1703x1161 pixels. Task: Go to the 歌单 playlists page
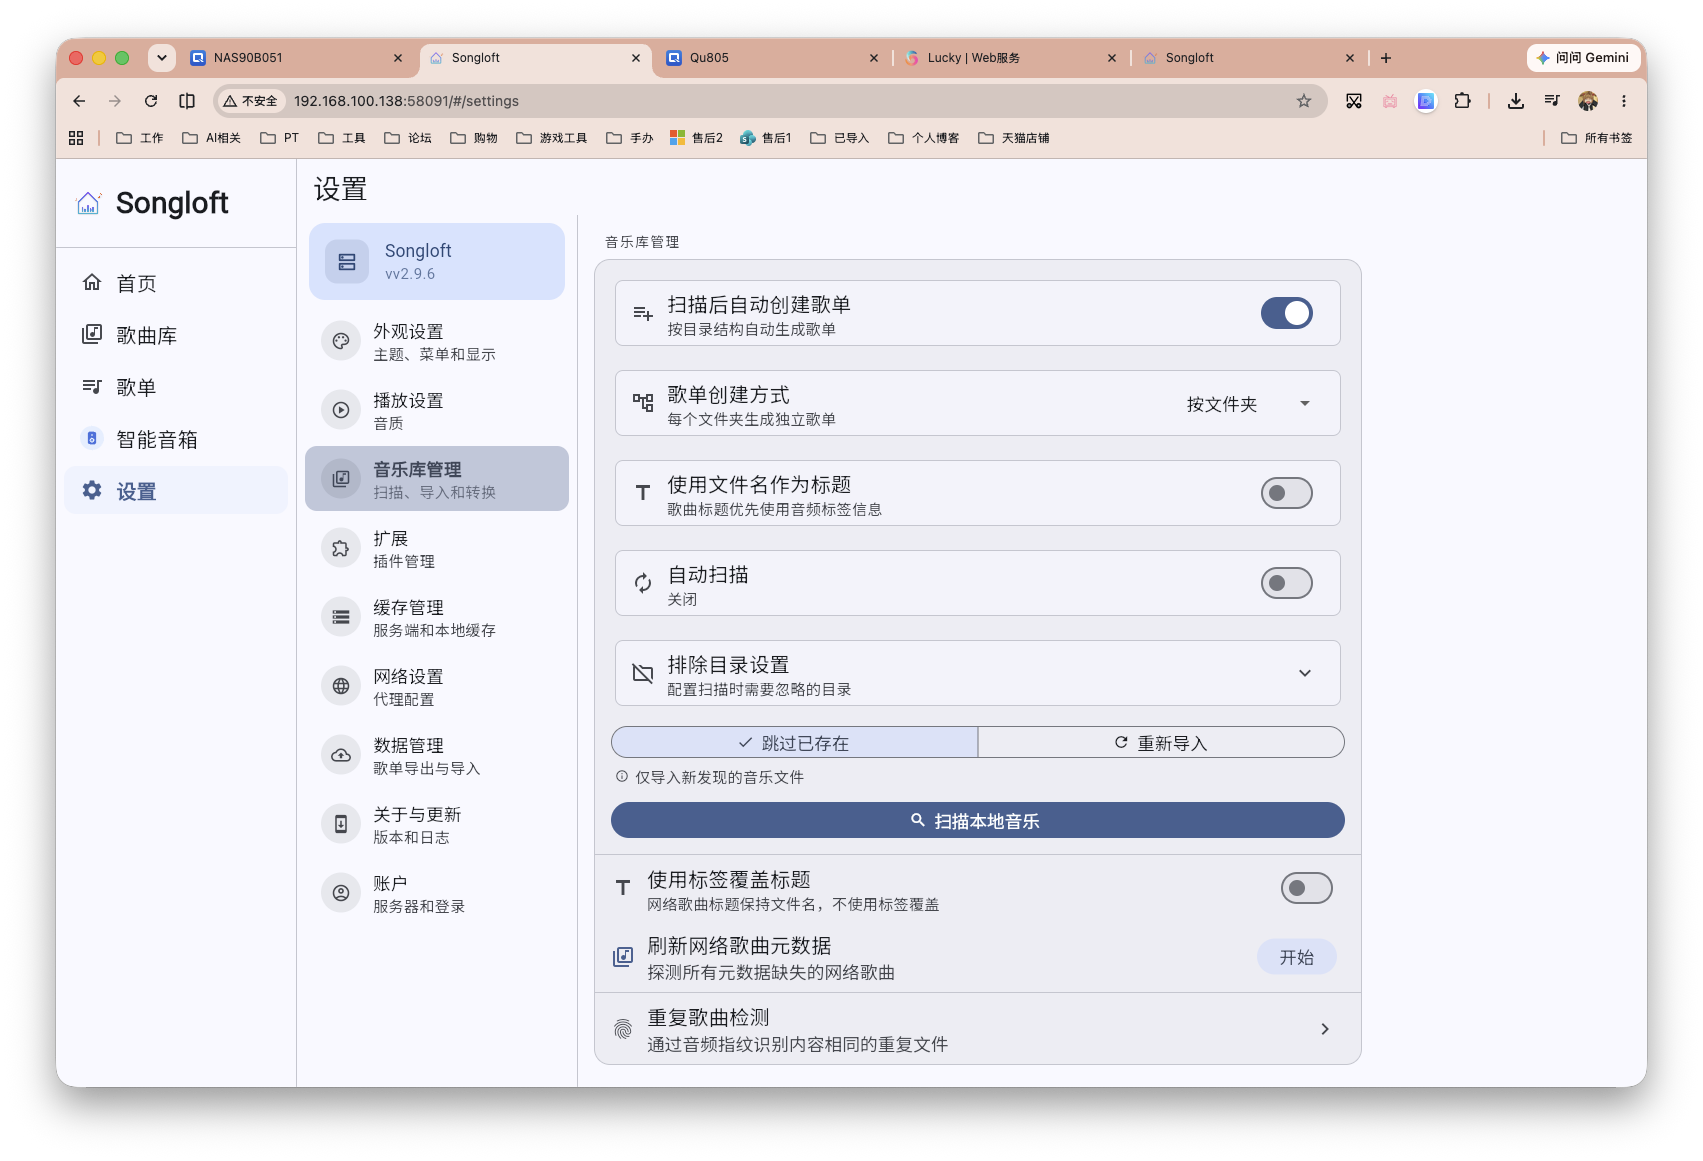(176, 387)
